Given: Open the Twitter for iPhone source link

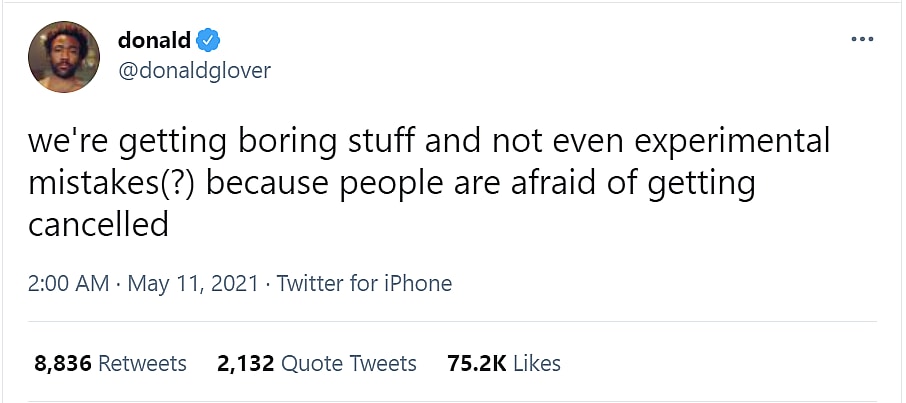Looking at the screenshot, I should click(364, 284).
